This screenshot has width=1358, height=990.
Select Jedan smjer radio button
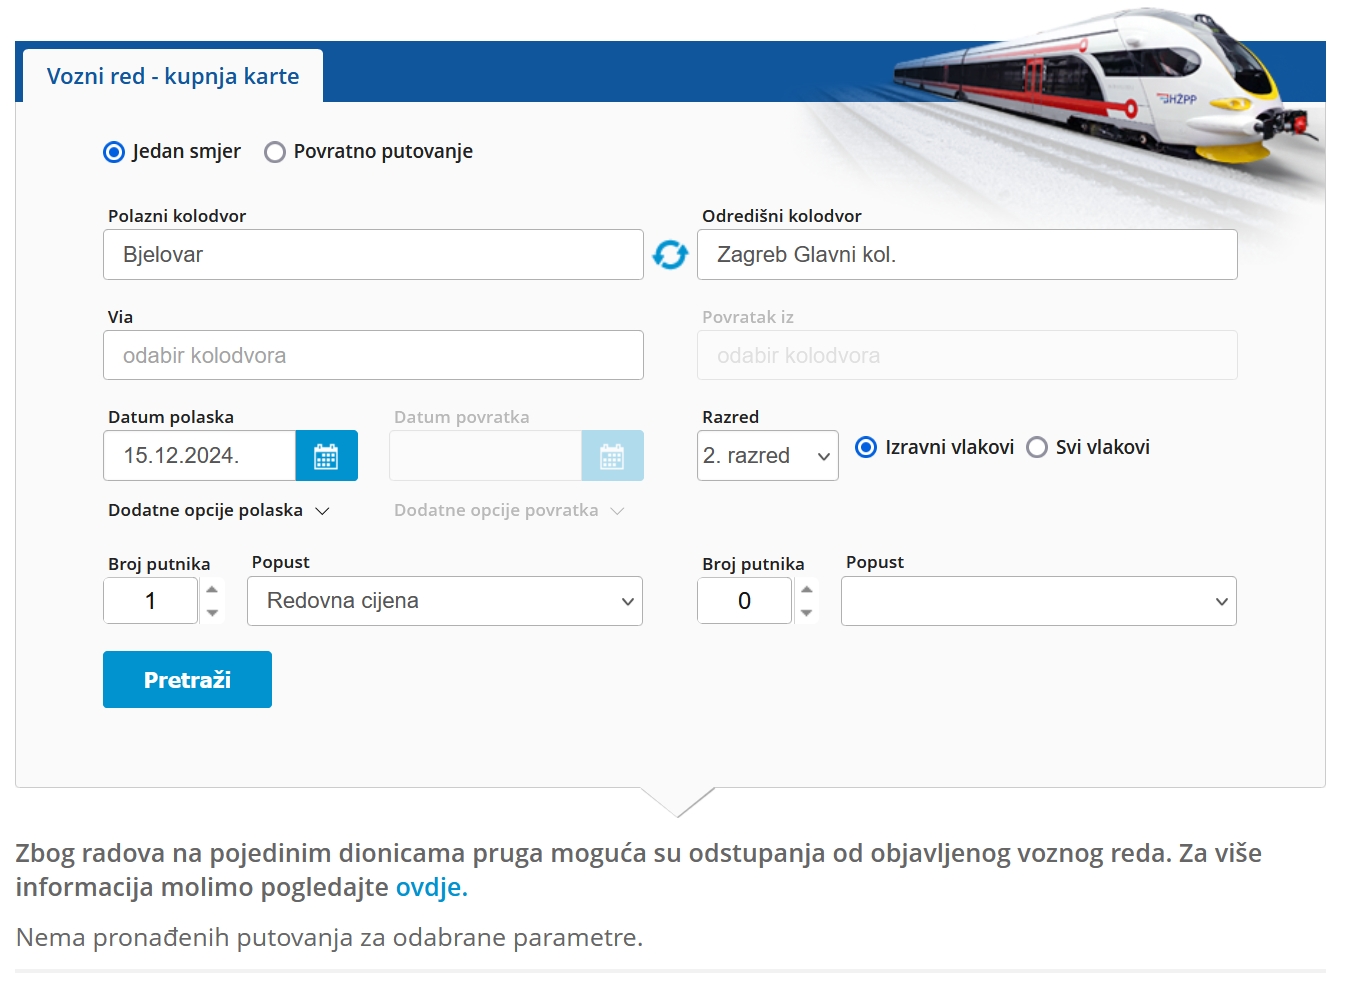[114, 152]
